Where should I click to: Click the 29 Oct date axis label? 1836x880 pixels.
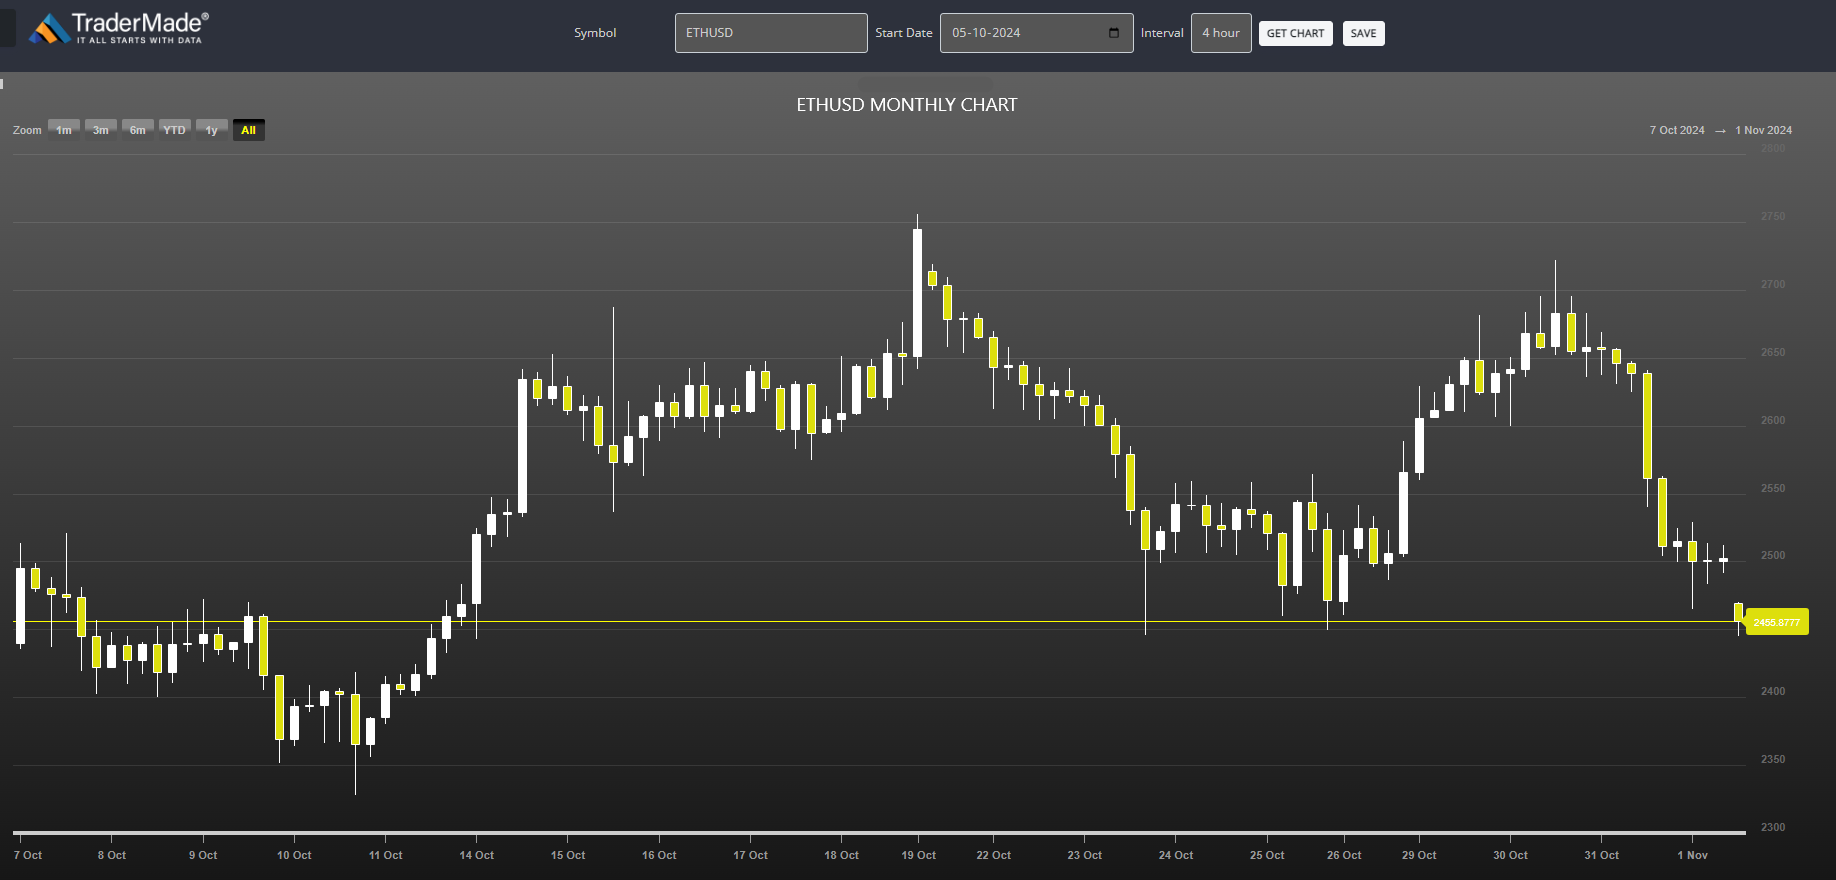pos(1419,855)
